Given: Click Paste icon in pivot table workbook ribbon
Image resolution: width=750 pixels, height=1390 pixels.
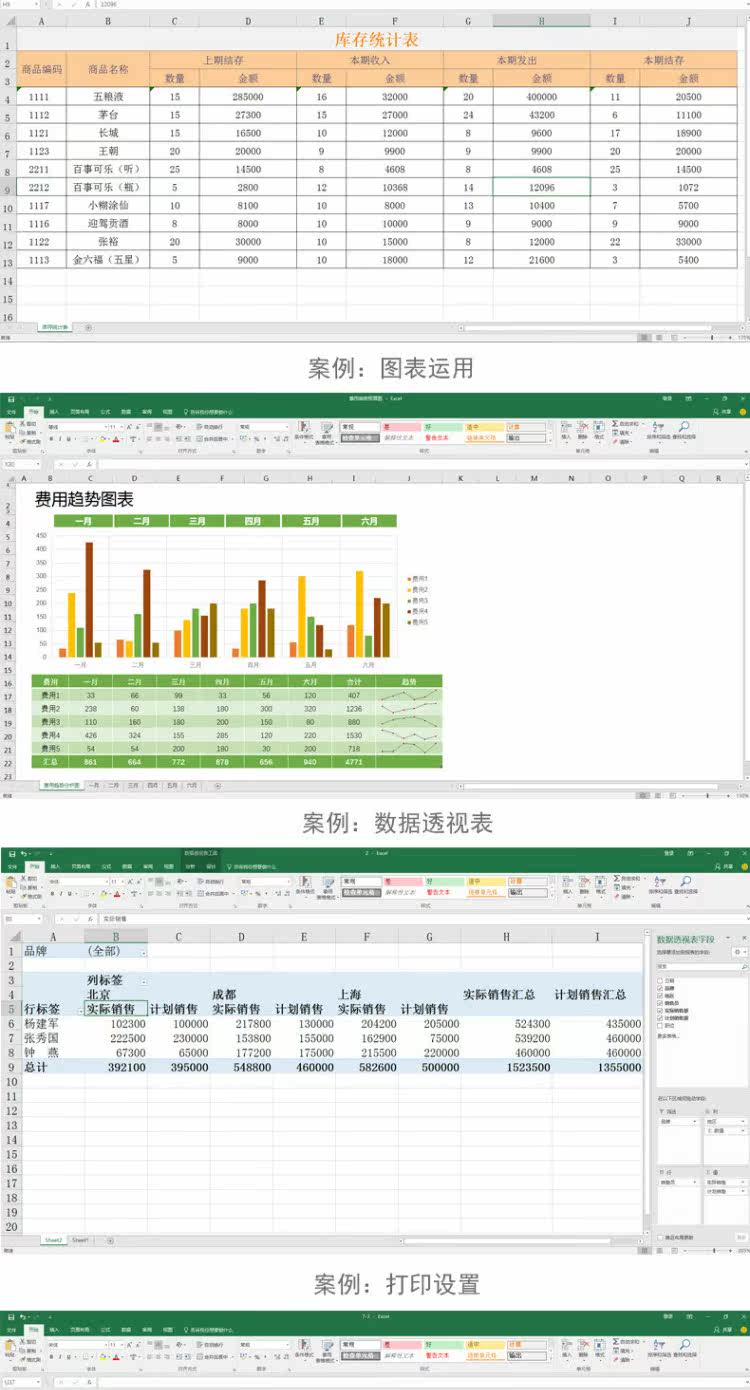Looking at the screenshot, I should click(9, 882).
